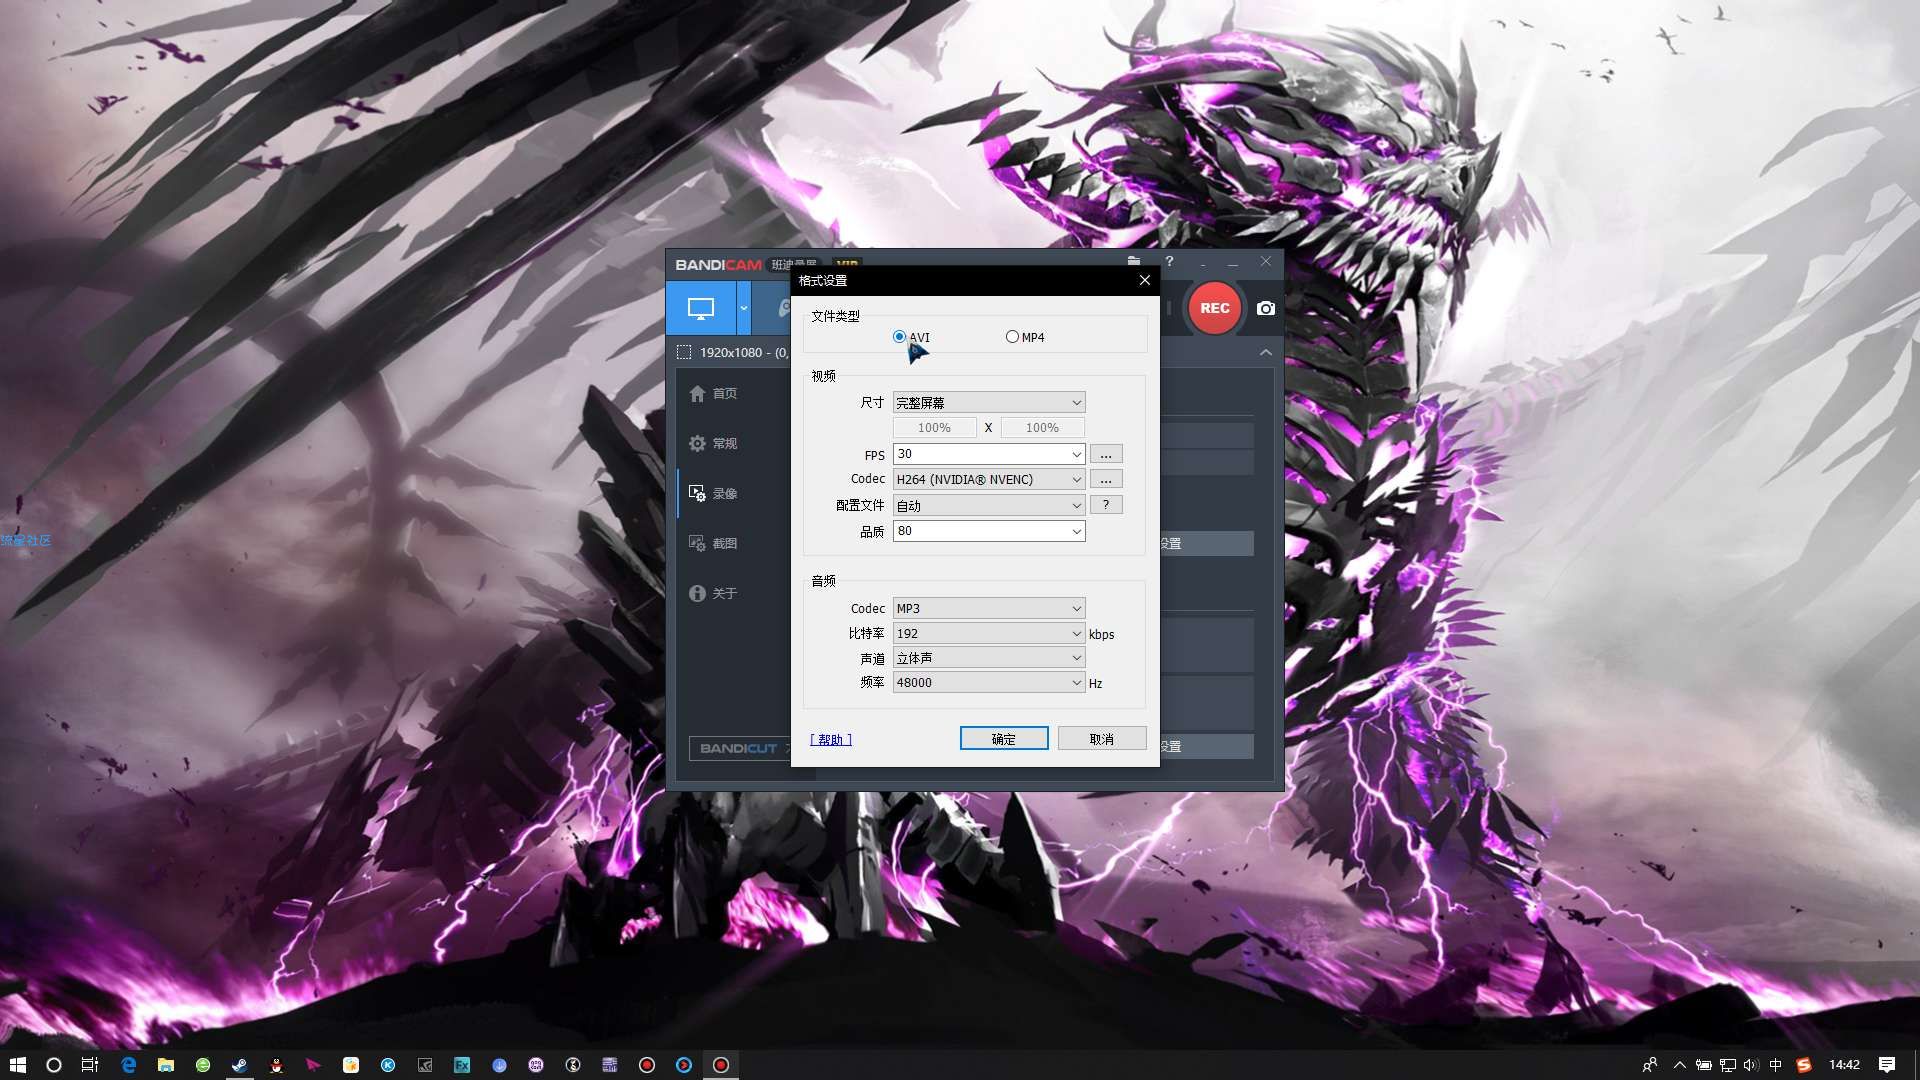The height and width of the screenshot is (1080, 1920).
Task: Click the selection rectangle icon beside 1920x1080
Action: coord(684,352)
